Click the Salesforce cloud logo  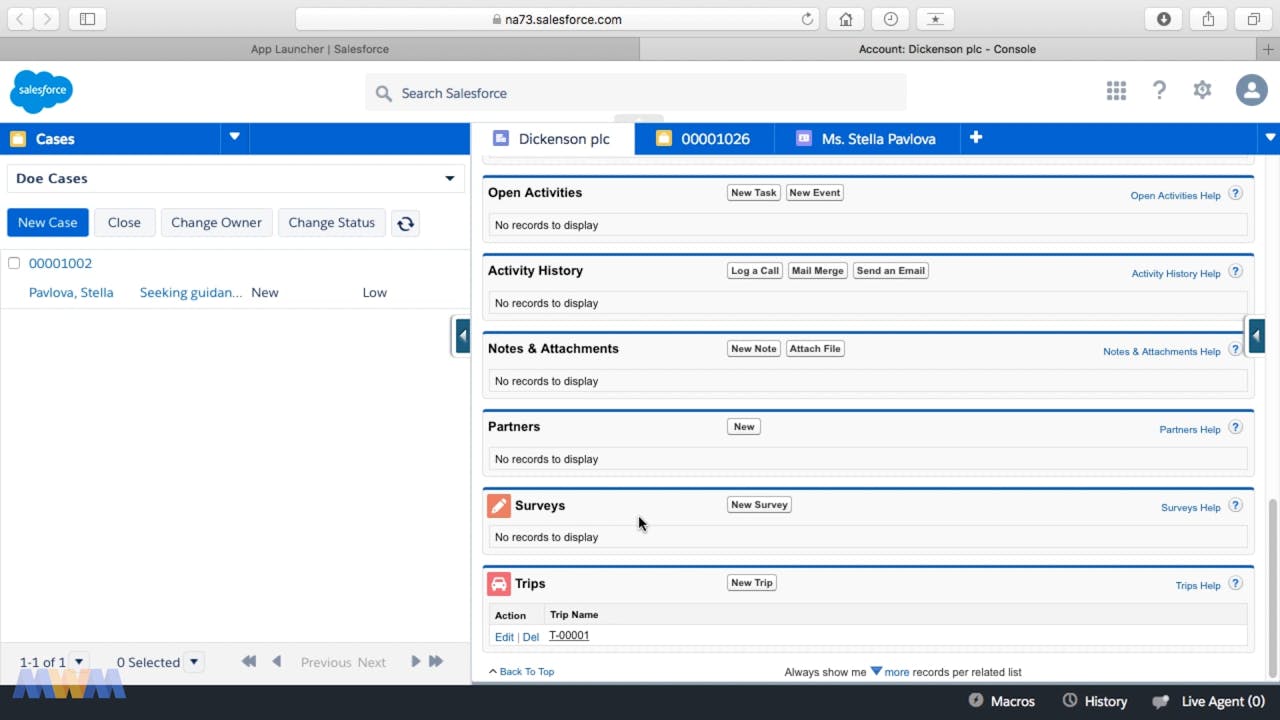tap(41, 92)
